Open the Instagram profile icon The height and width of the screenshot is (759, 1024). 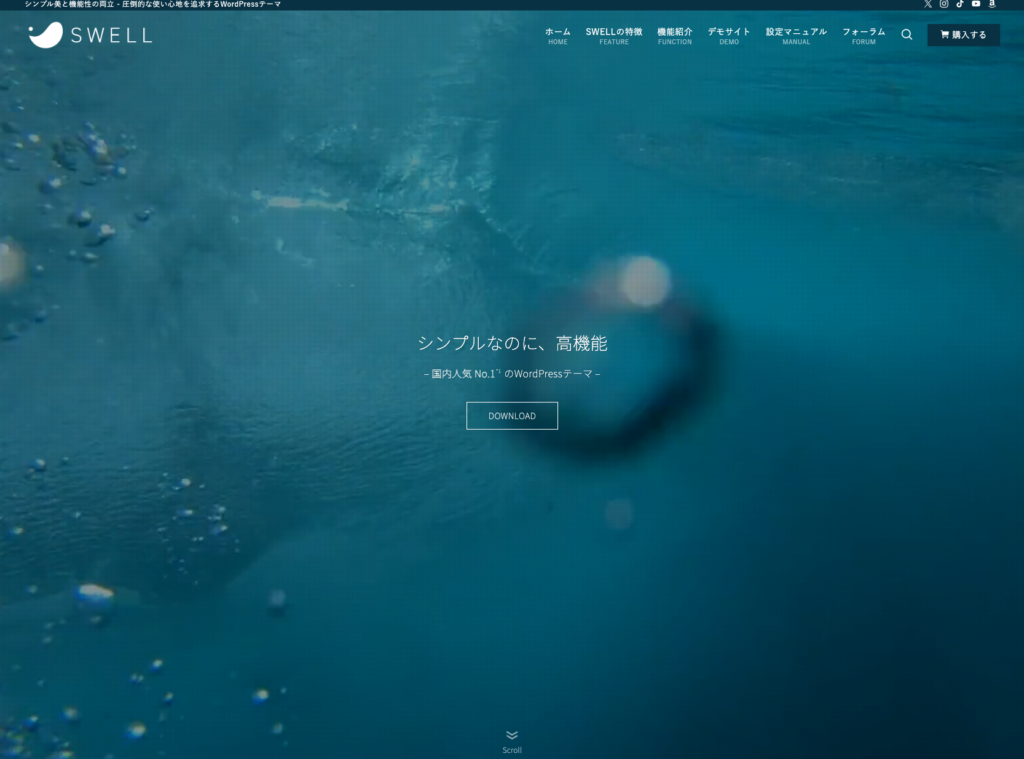tap(944, 4)
